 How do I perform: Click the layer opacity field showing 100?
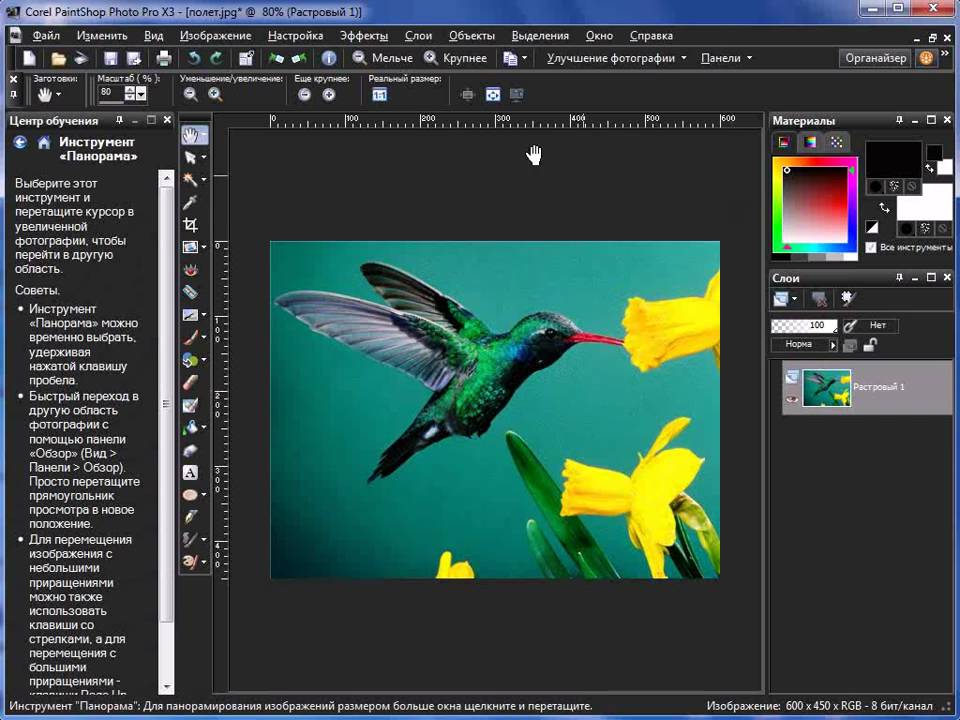(x=804, y=325)
